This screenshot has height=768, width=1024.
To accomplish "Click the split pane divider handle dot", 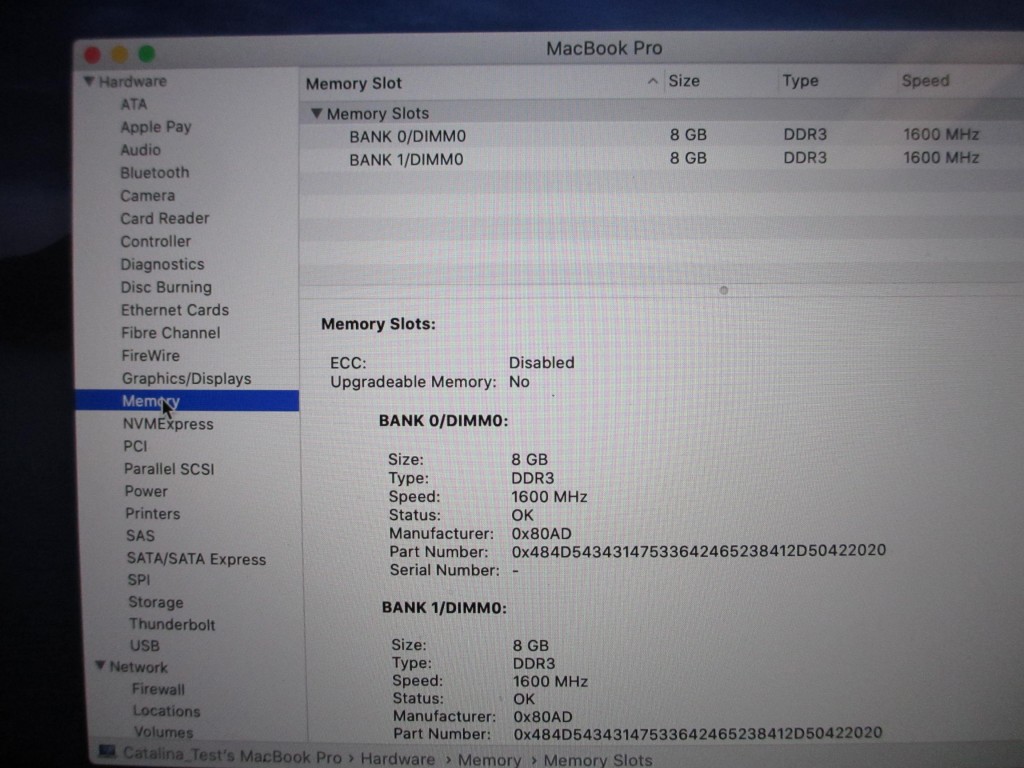I will tap(724, 291).
